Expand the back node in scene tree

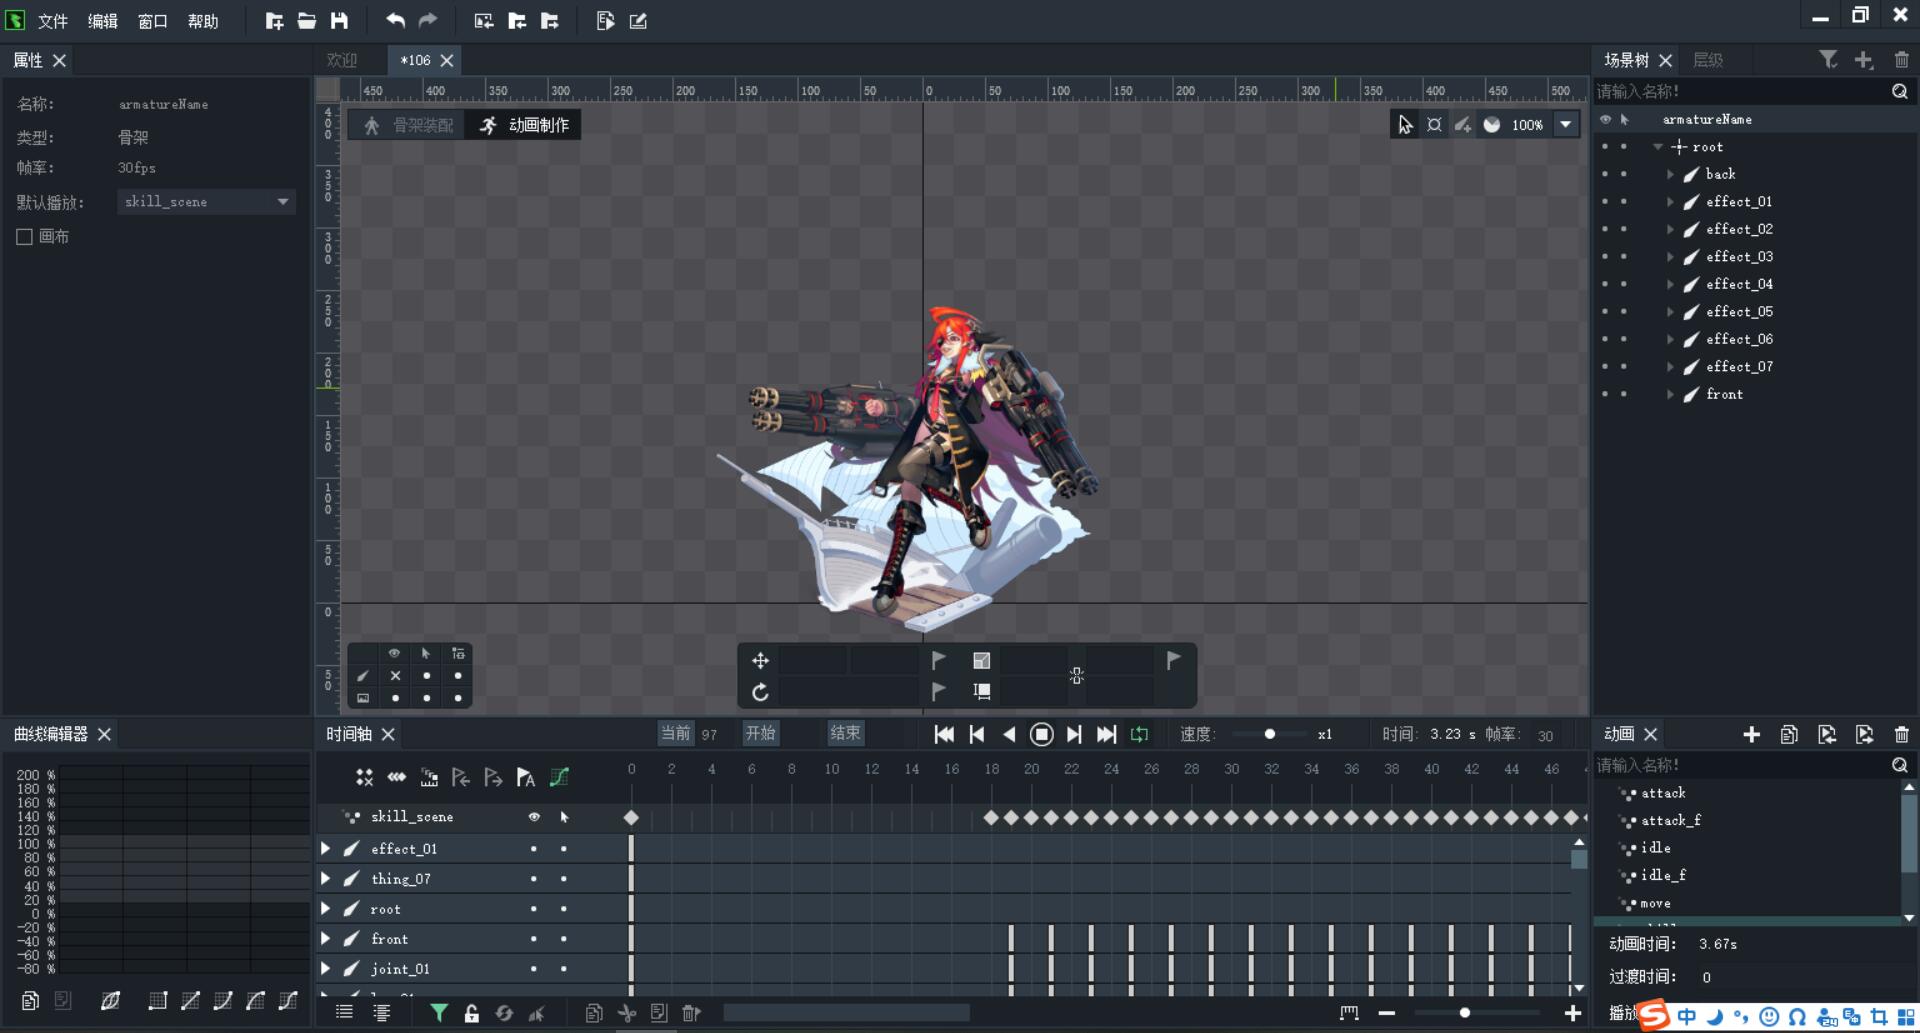[x=1670, y=174]
